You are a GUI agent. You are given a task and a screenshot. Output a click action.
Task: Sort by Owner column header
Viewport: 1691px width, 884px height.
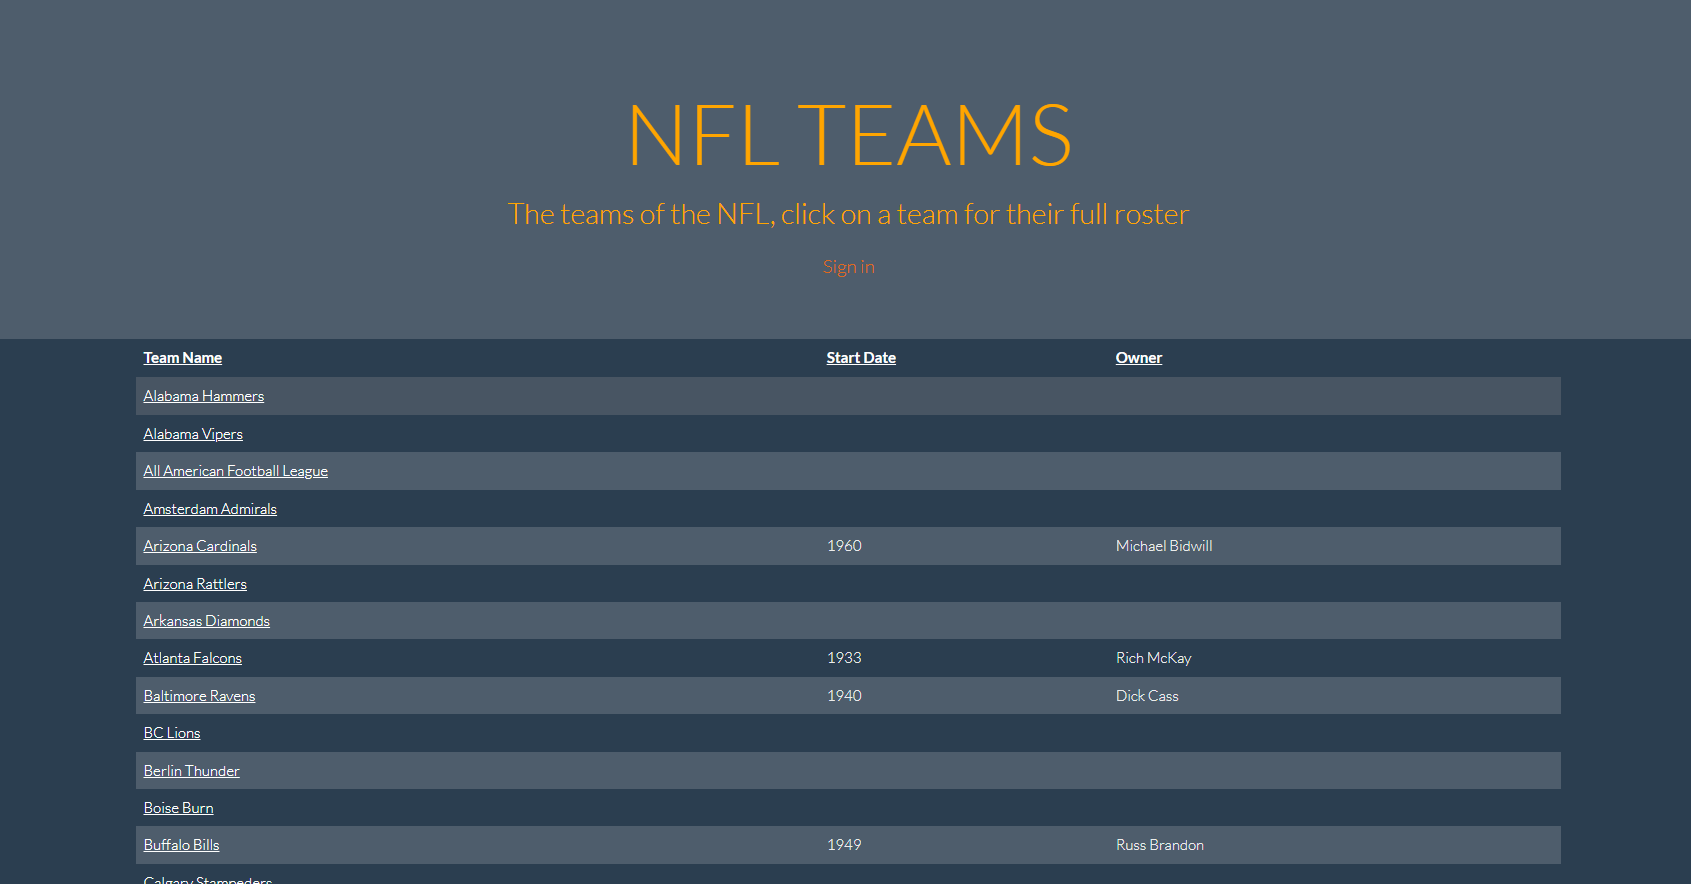1139,358
